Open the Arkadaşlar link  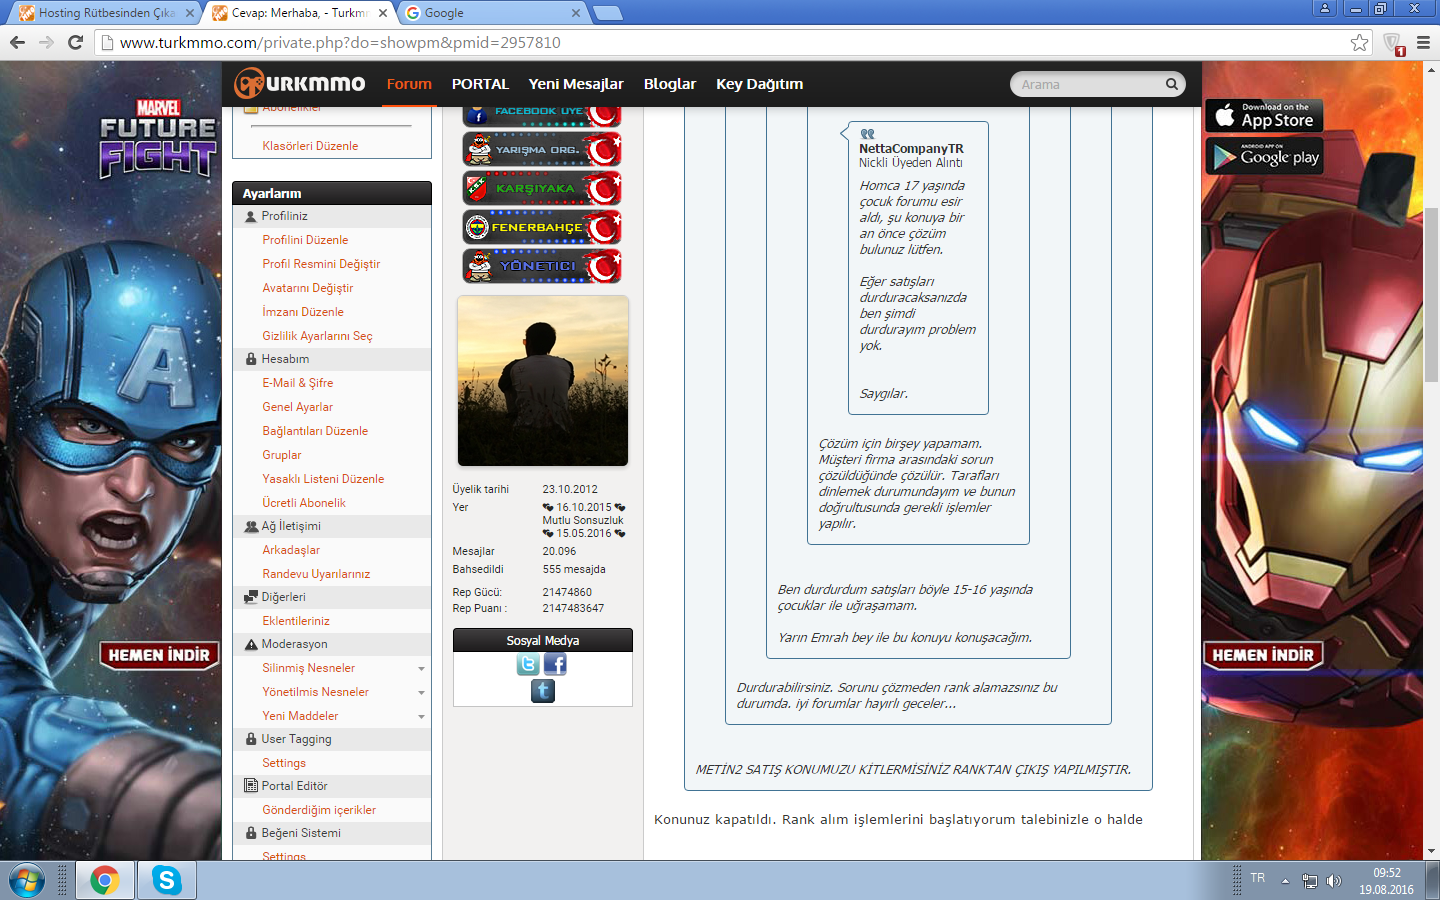point(291,550)
